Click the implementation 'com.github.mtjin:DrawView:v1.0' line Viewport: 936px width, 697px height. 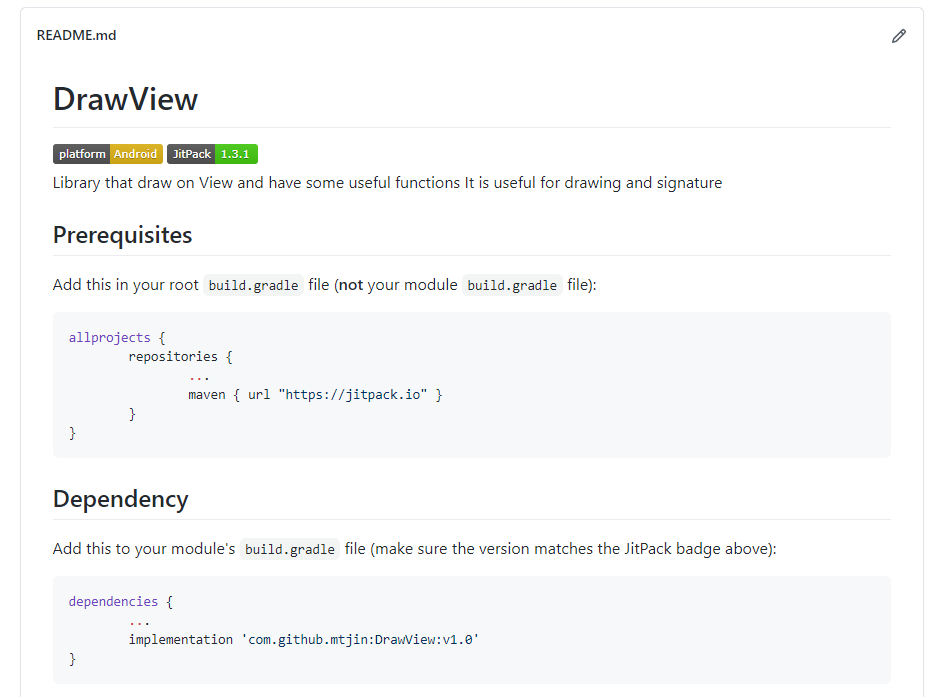pos(304,640)
